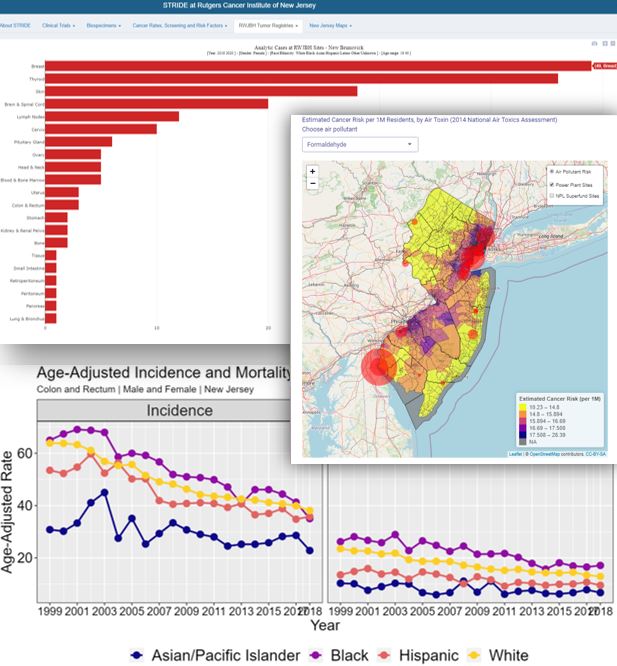
Task: Zoom in on the map with plus button
Action: tap(313, 171)
